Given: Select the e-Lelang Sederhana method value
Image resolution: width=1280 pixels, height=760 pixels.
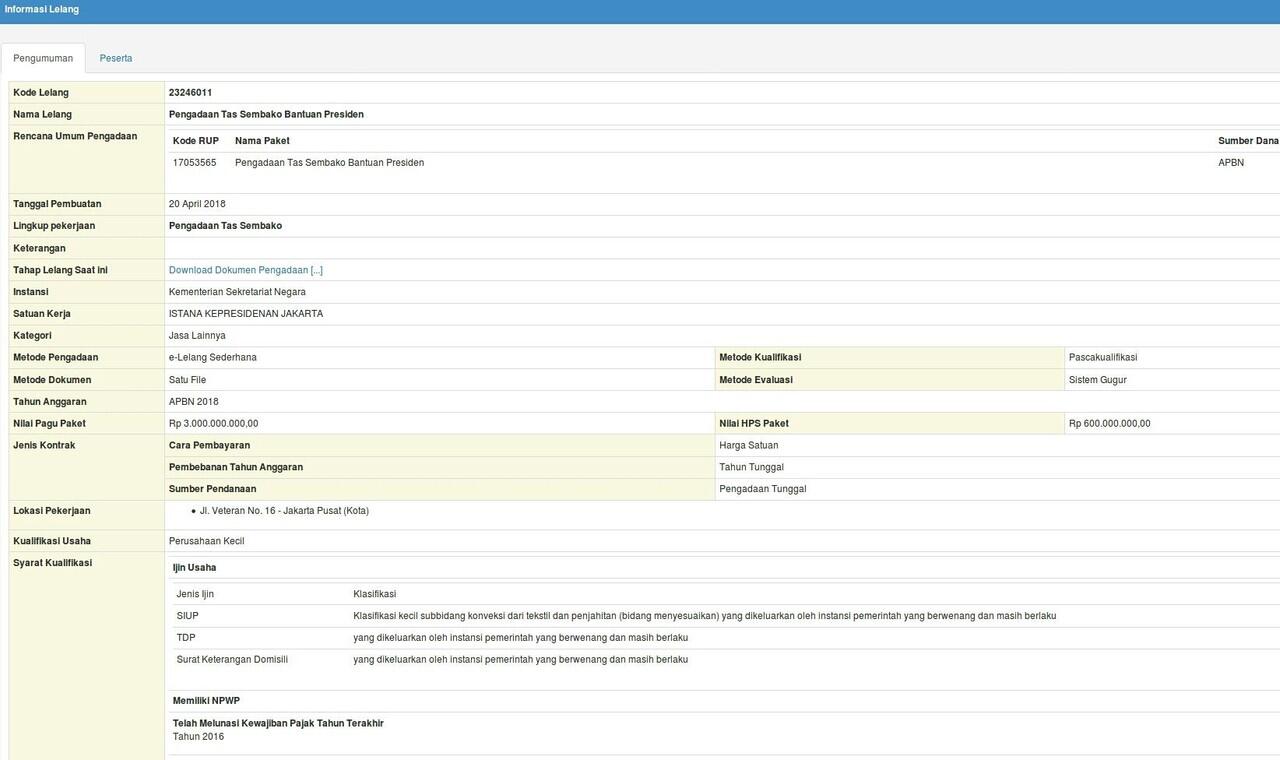Looking at the screenshot, I should click(212, 357).
